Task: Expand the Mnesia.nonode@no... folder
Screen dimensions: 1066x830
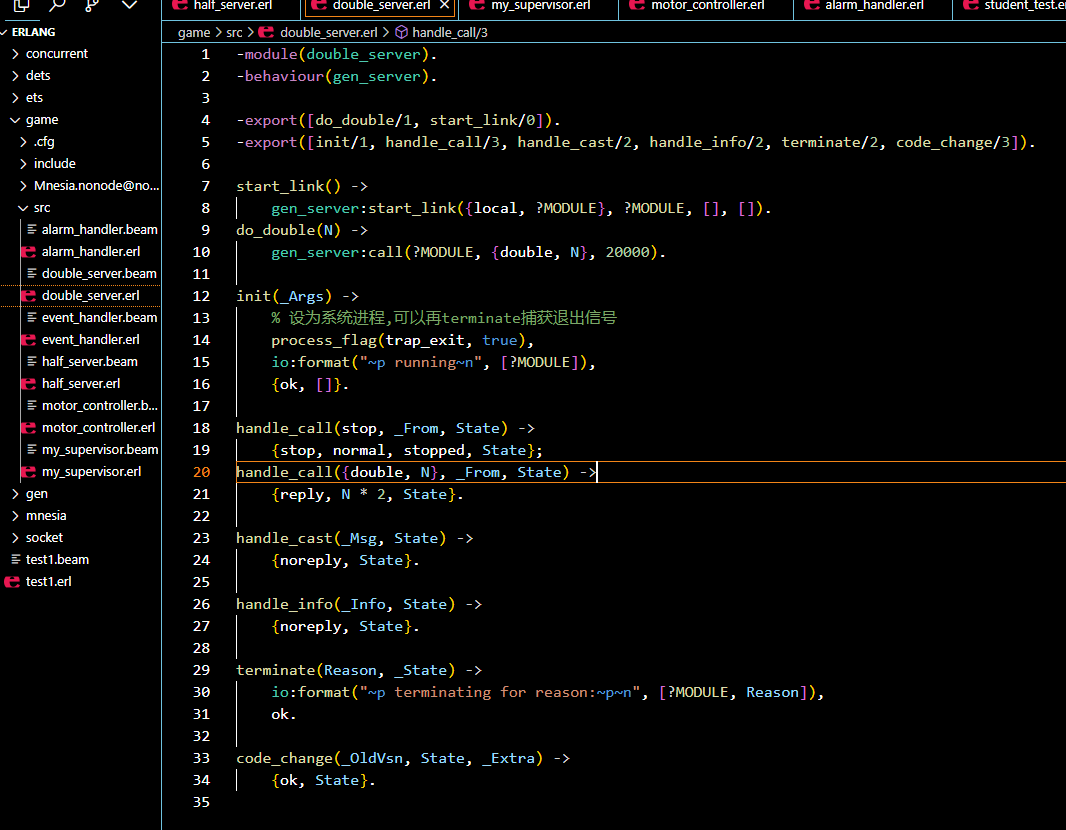Action: point(80,186)
